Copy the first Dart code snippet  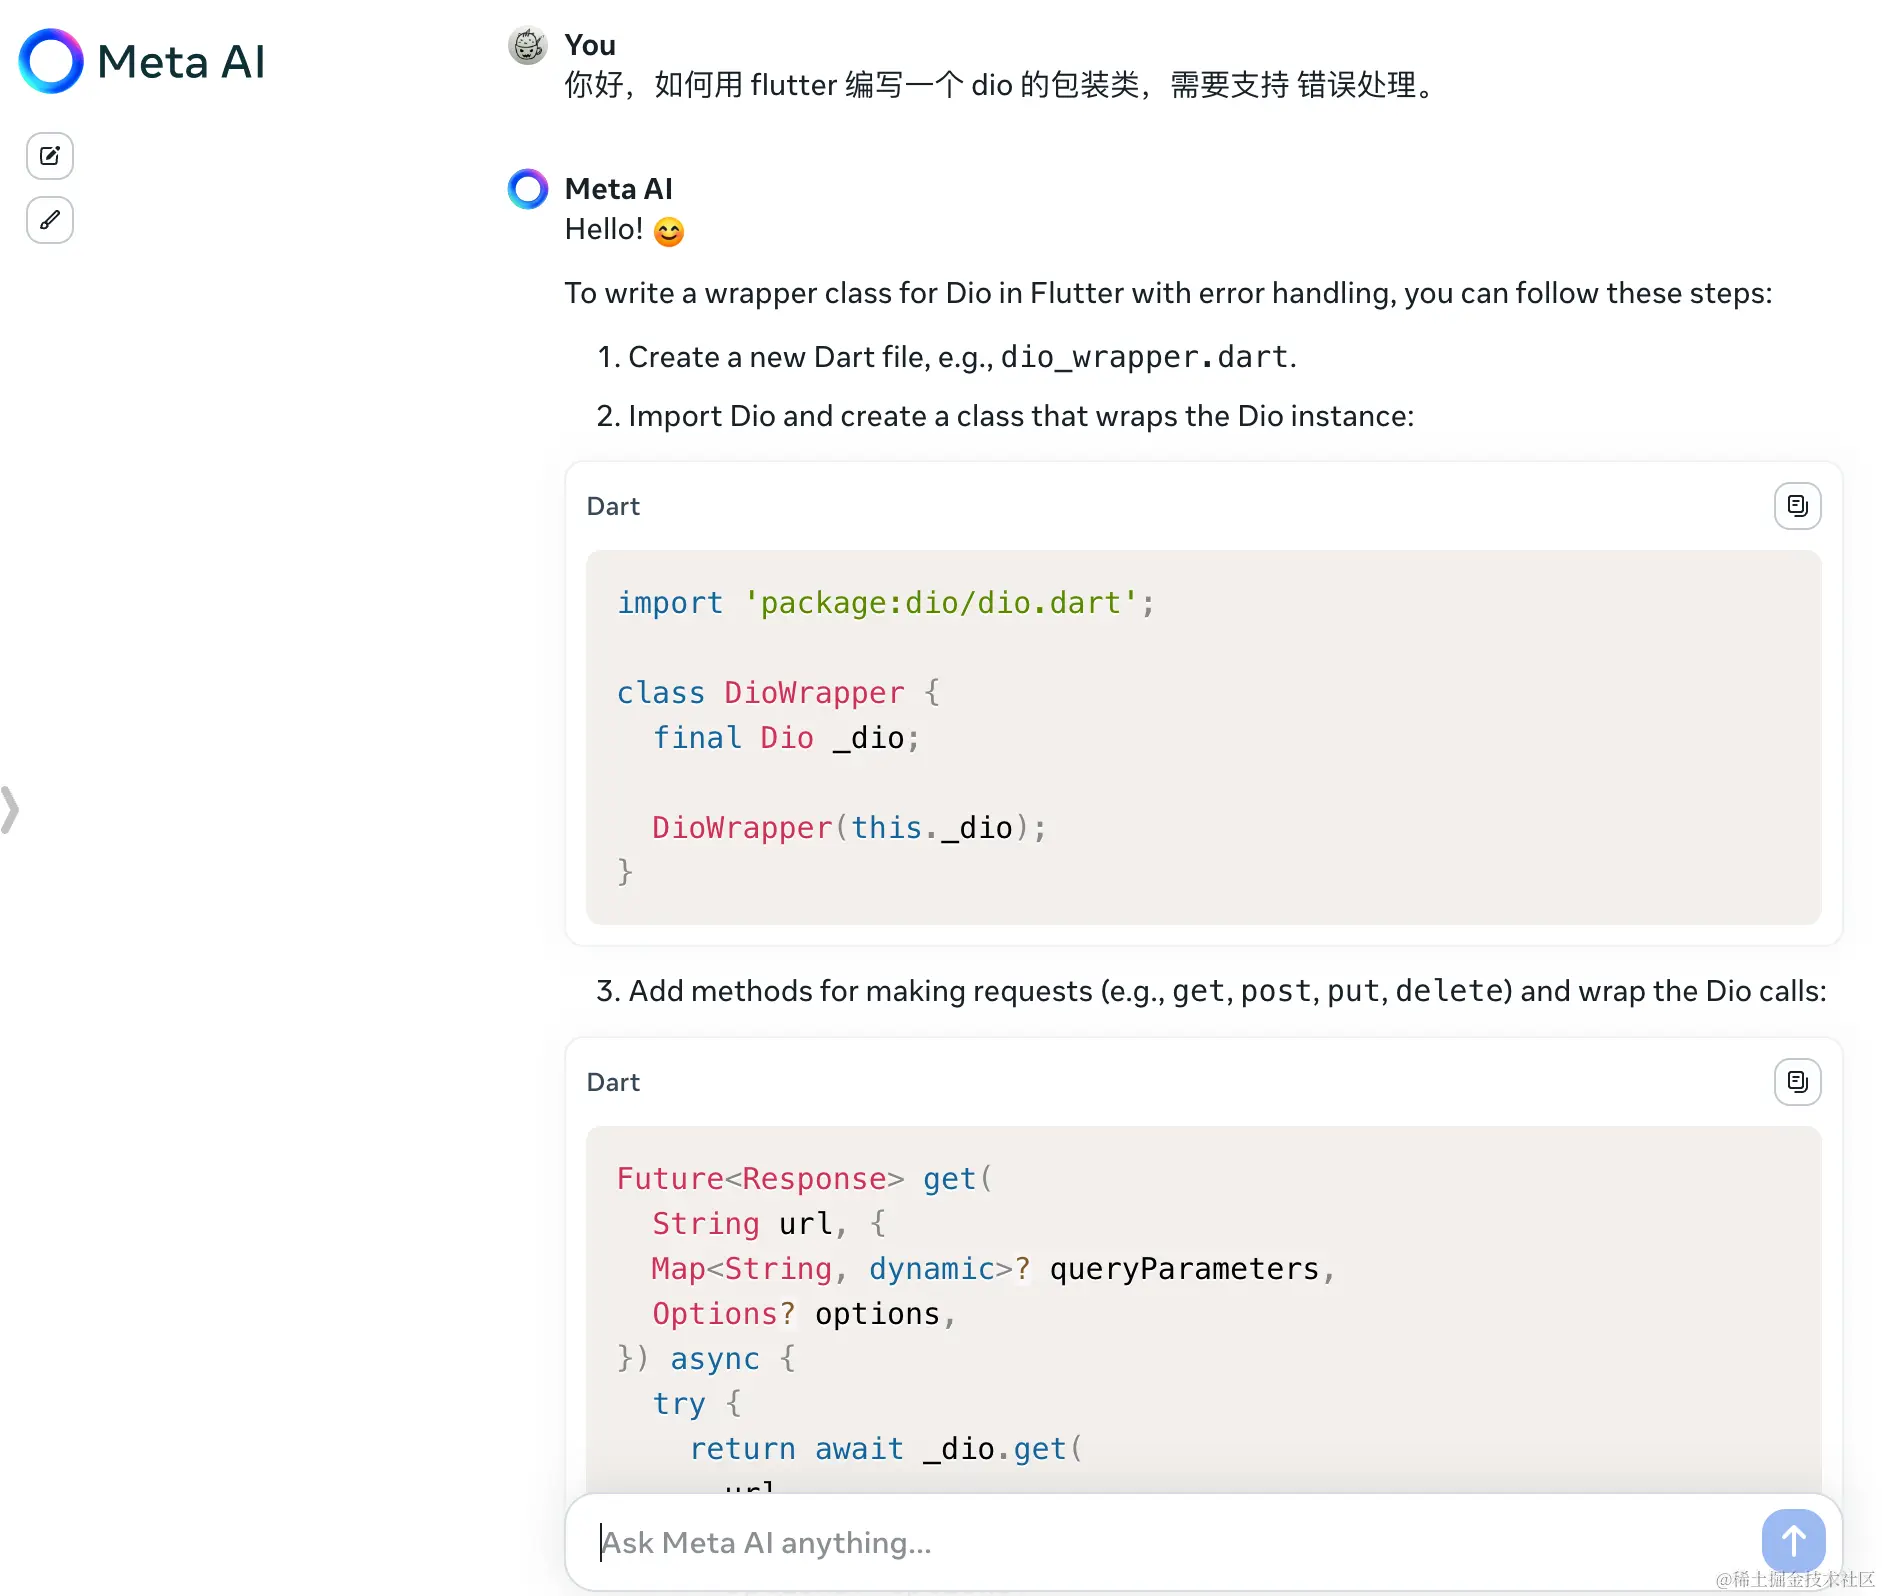[x=1796, y=505]
